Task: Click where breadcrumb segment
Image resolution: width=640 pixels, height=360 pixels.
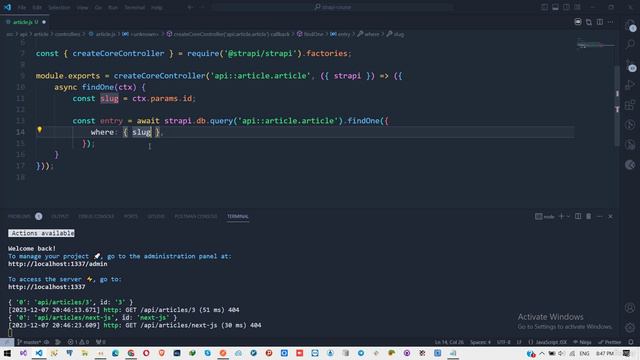Action: click(x=368, y=34)
